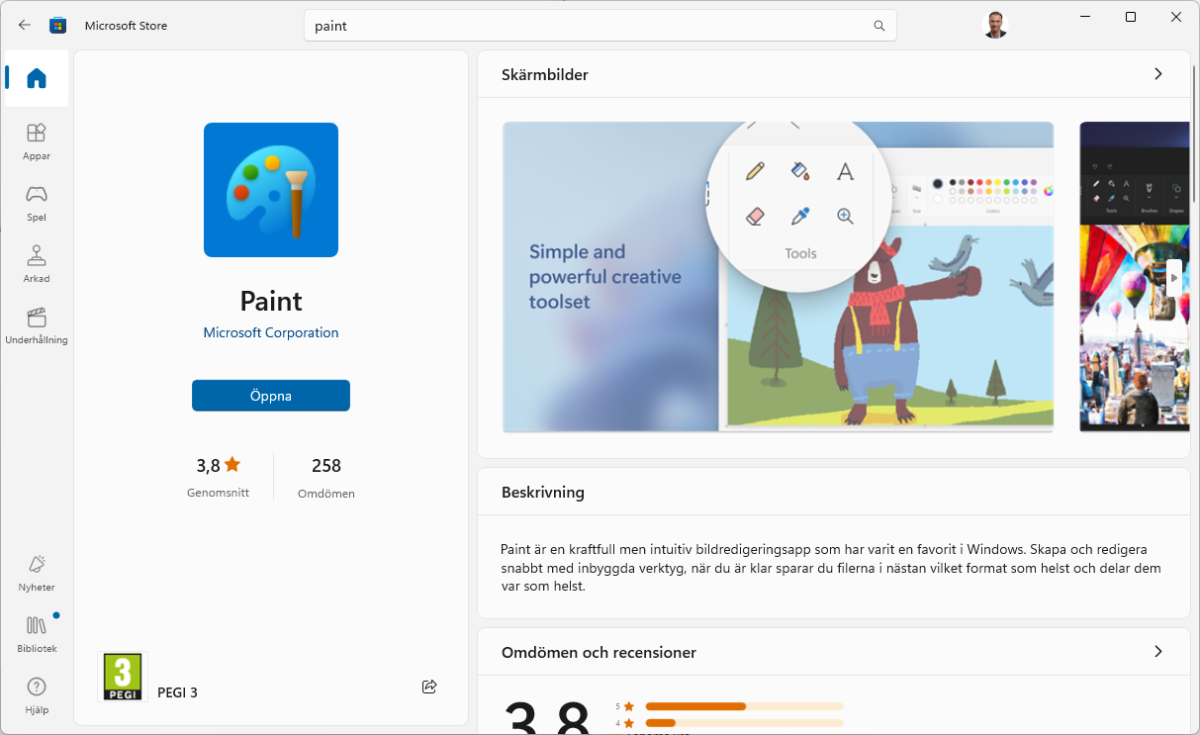Viewport: 1200px width, 735px height.
Task: Open the Underhållning section
Action: pyautogui.click(x=36, y=325)
